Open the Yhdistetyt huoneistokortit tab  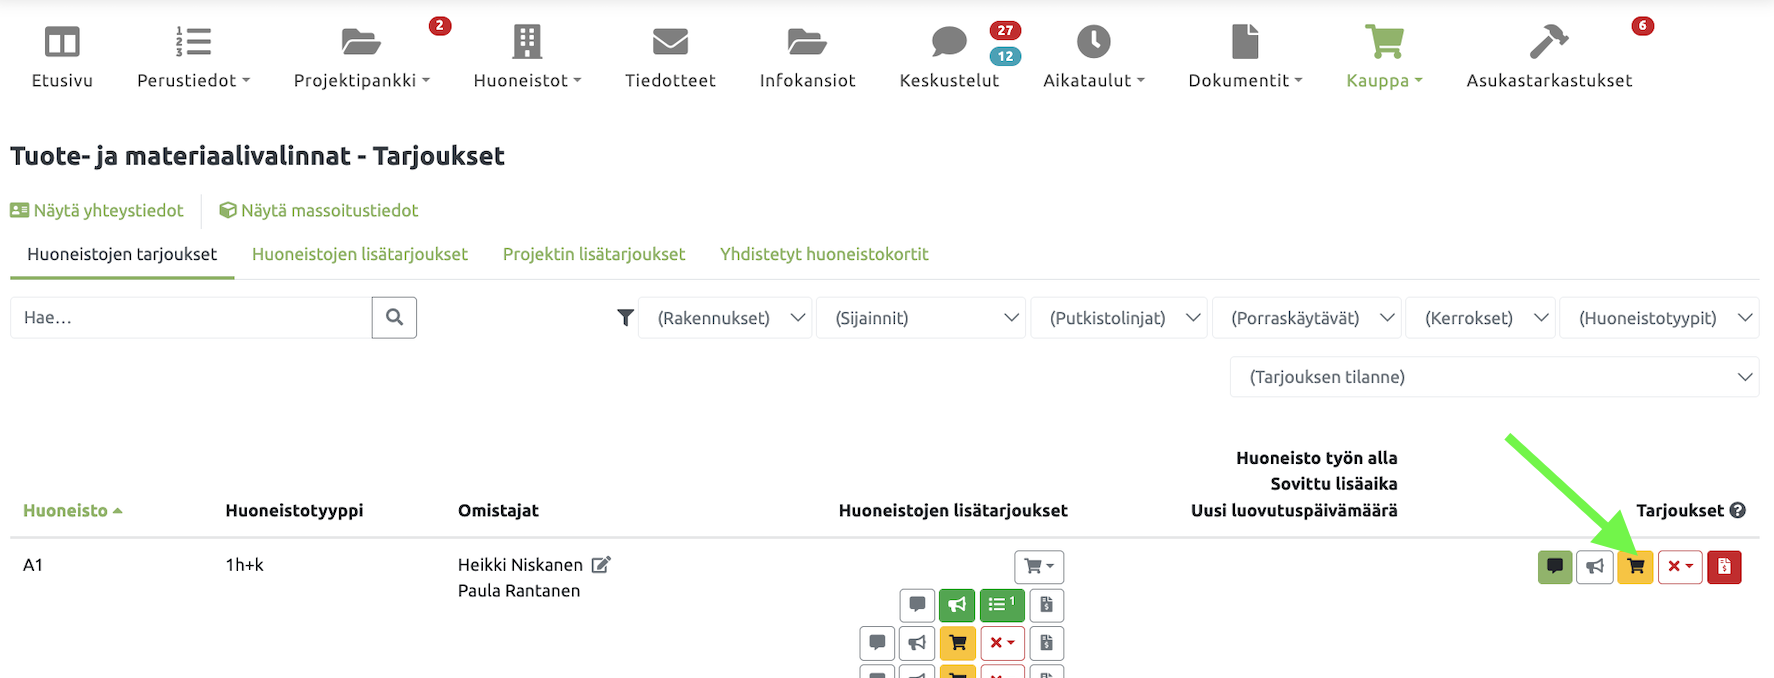coord(824,254)
